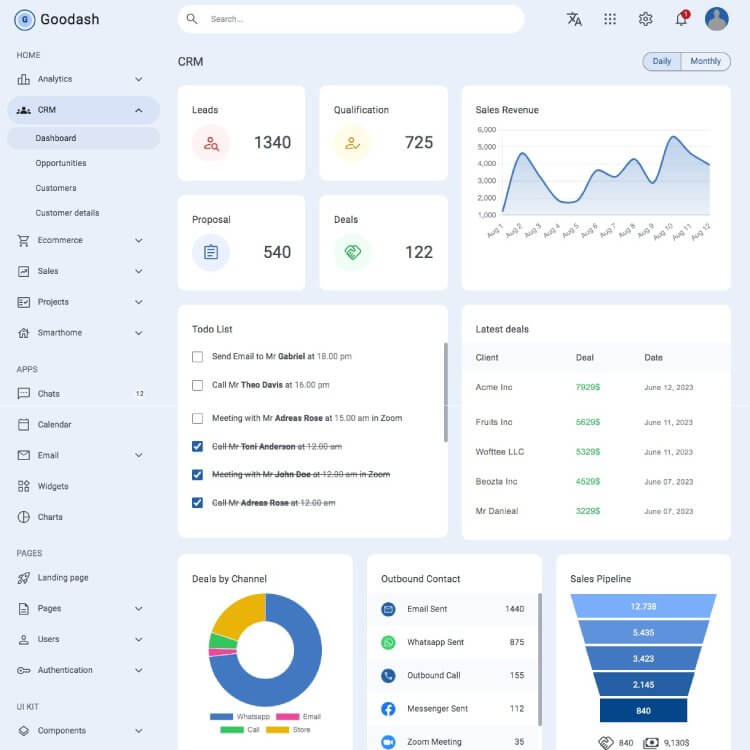This screenshot has height=750, width=750.
Task: Expand the Analytics menu chevron
Action: tap(139, 79)
